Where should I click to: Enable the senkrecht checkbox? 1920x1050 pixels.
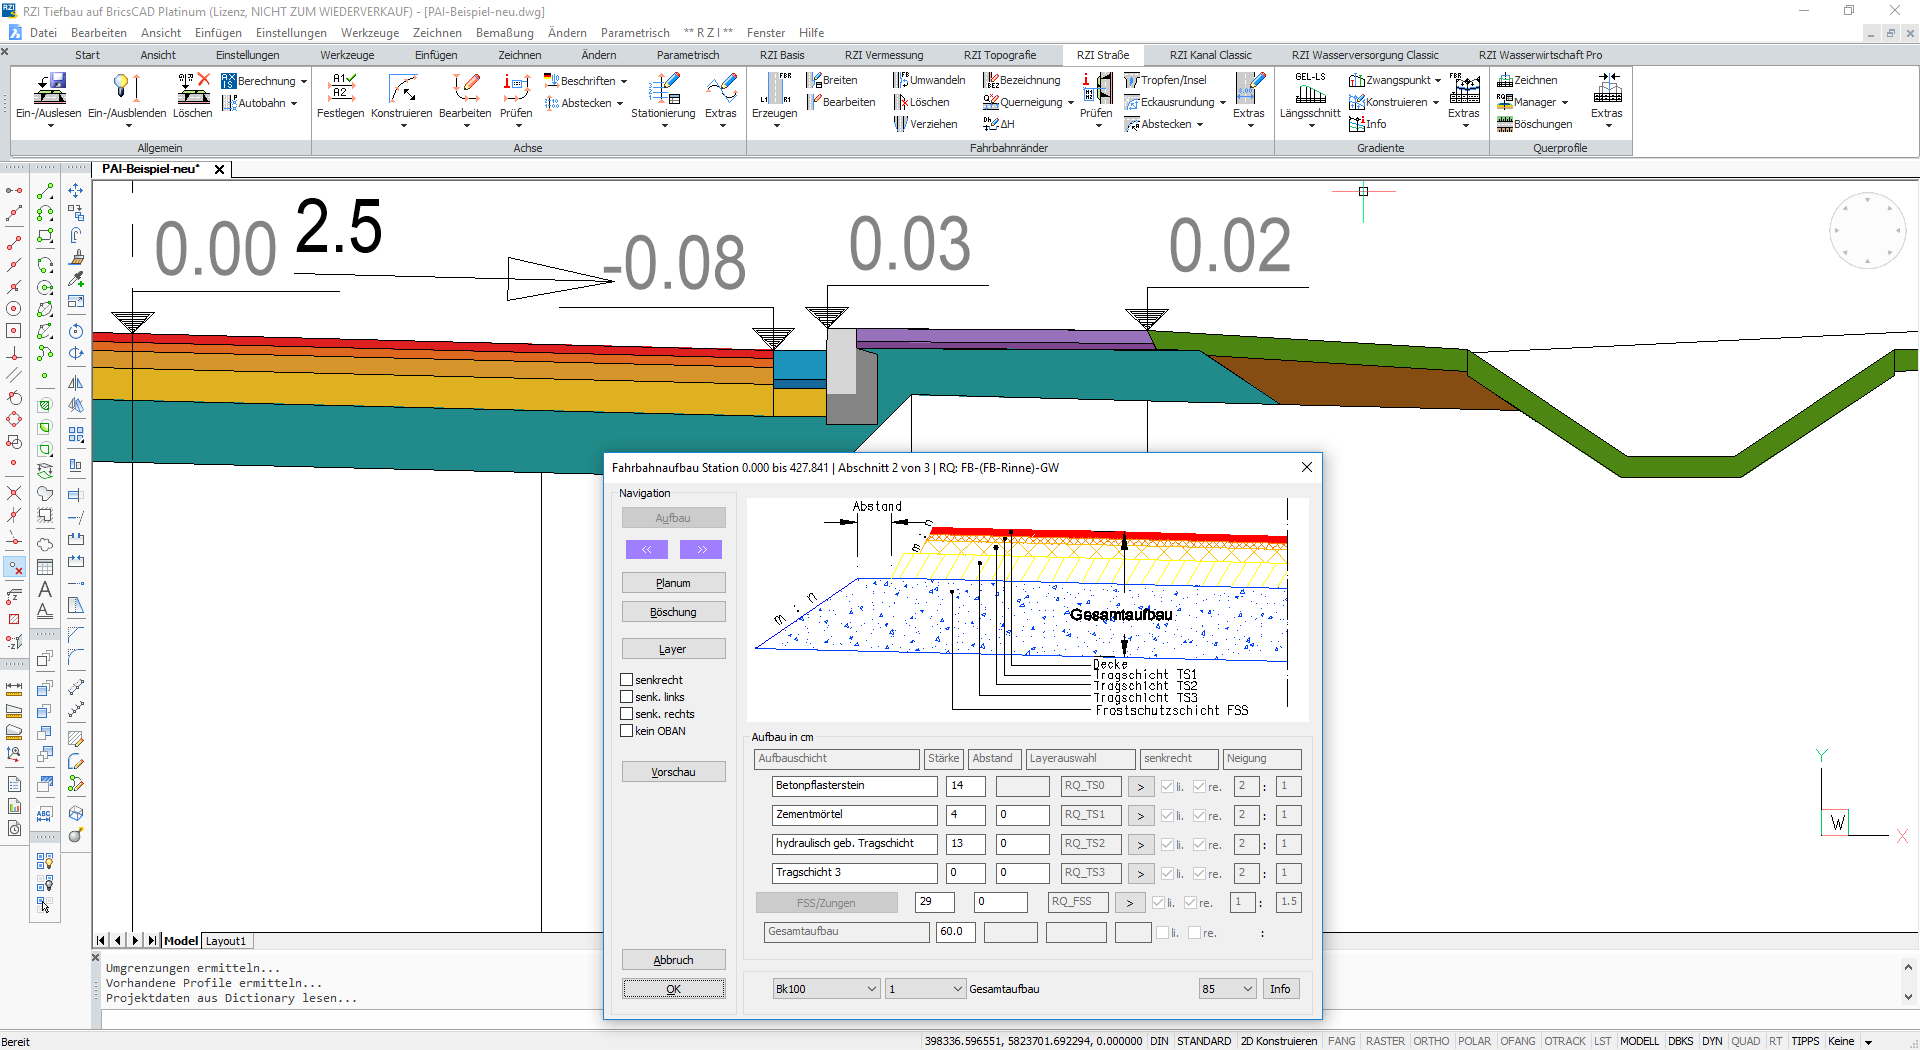click(627, 680)
